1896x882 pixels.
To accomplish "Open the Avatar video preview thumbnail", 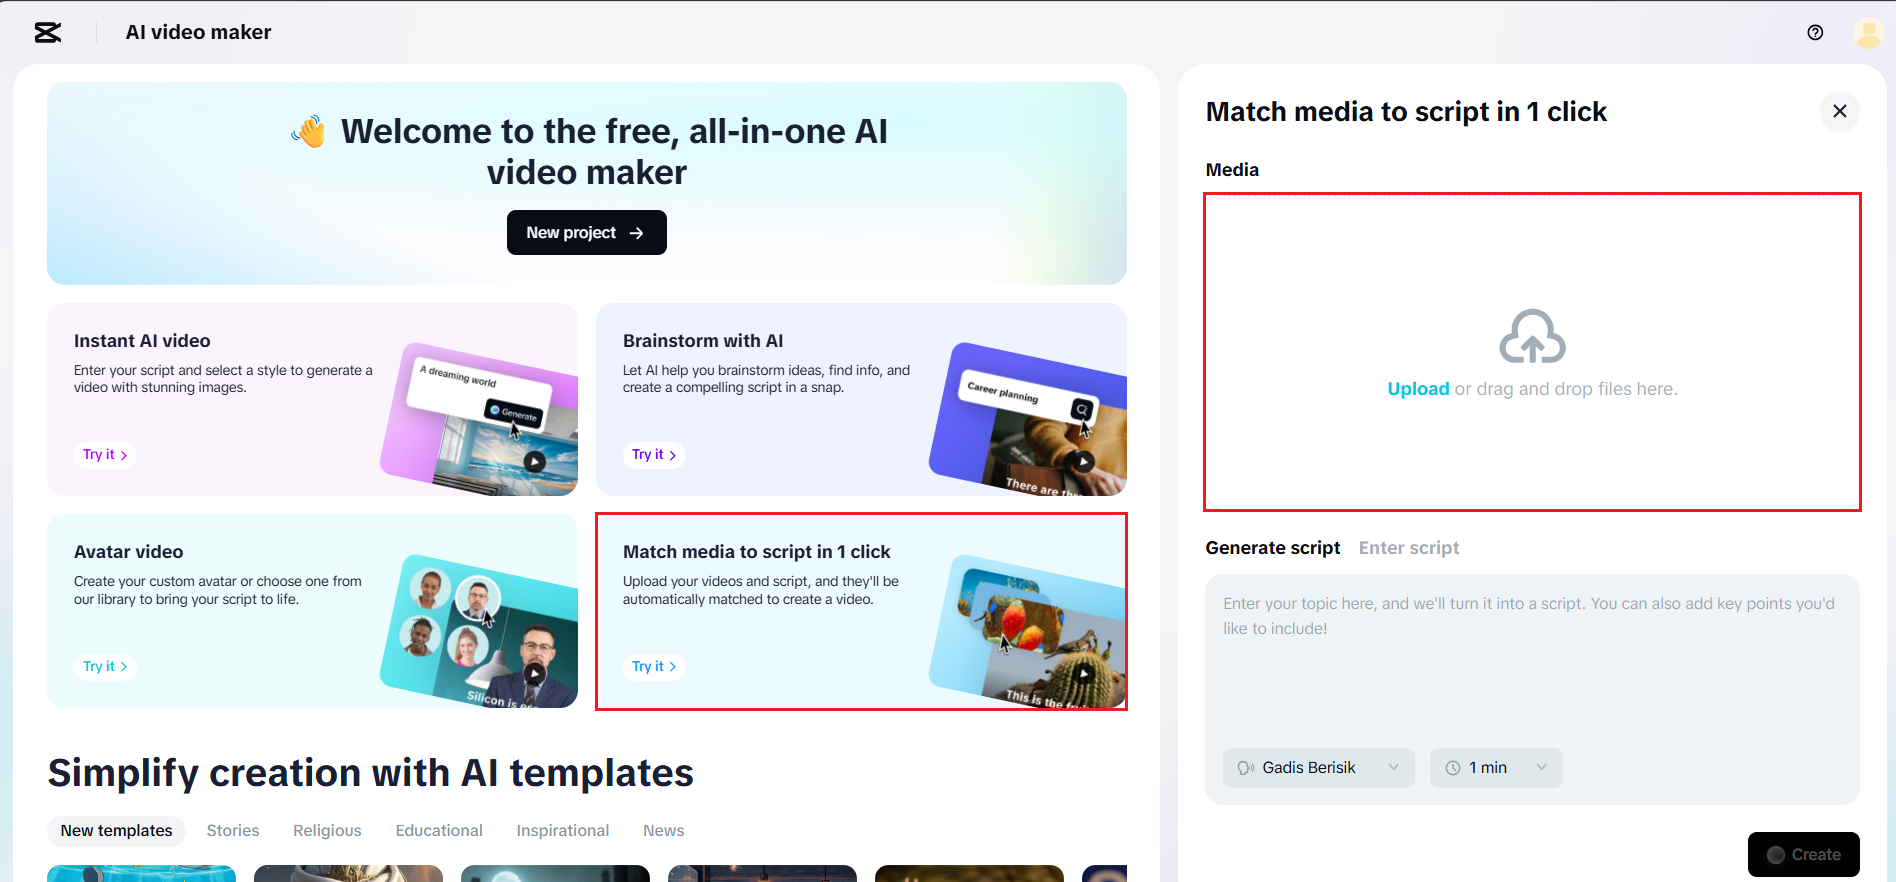I will pos(480,632).
